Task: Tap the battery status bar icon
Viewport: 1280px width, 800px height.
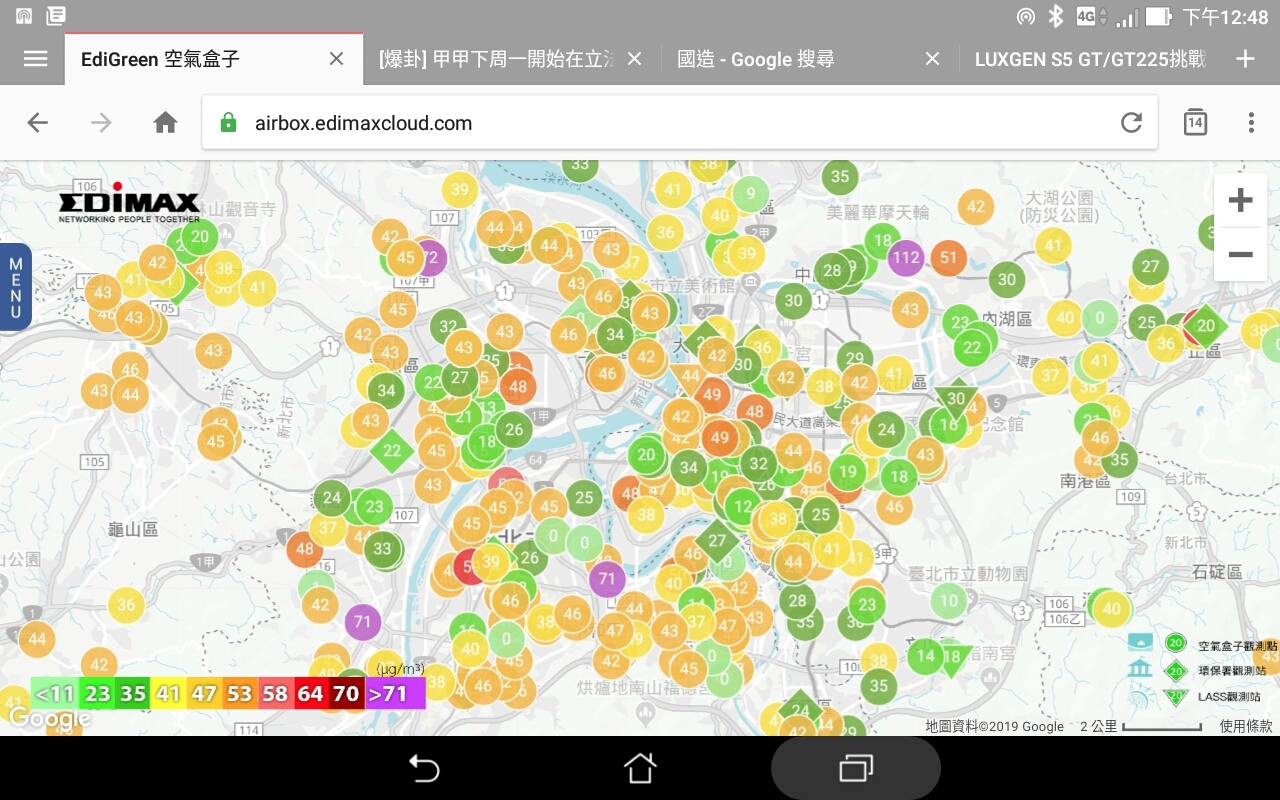Action: click(x=1158, y=16)
